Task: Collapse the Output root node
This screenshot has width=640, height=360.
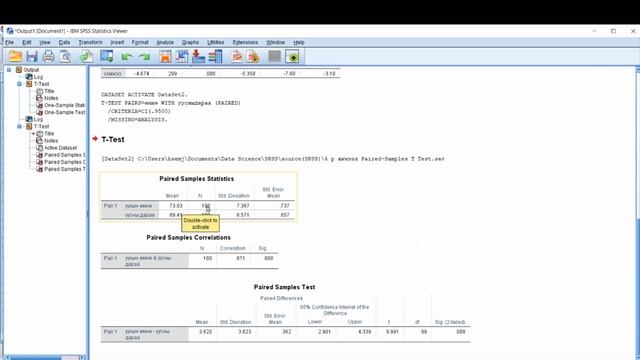Action: (9, 70)
